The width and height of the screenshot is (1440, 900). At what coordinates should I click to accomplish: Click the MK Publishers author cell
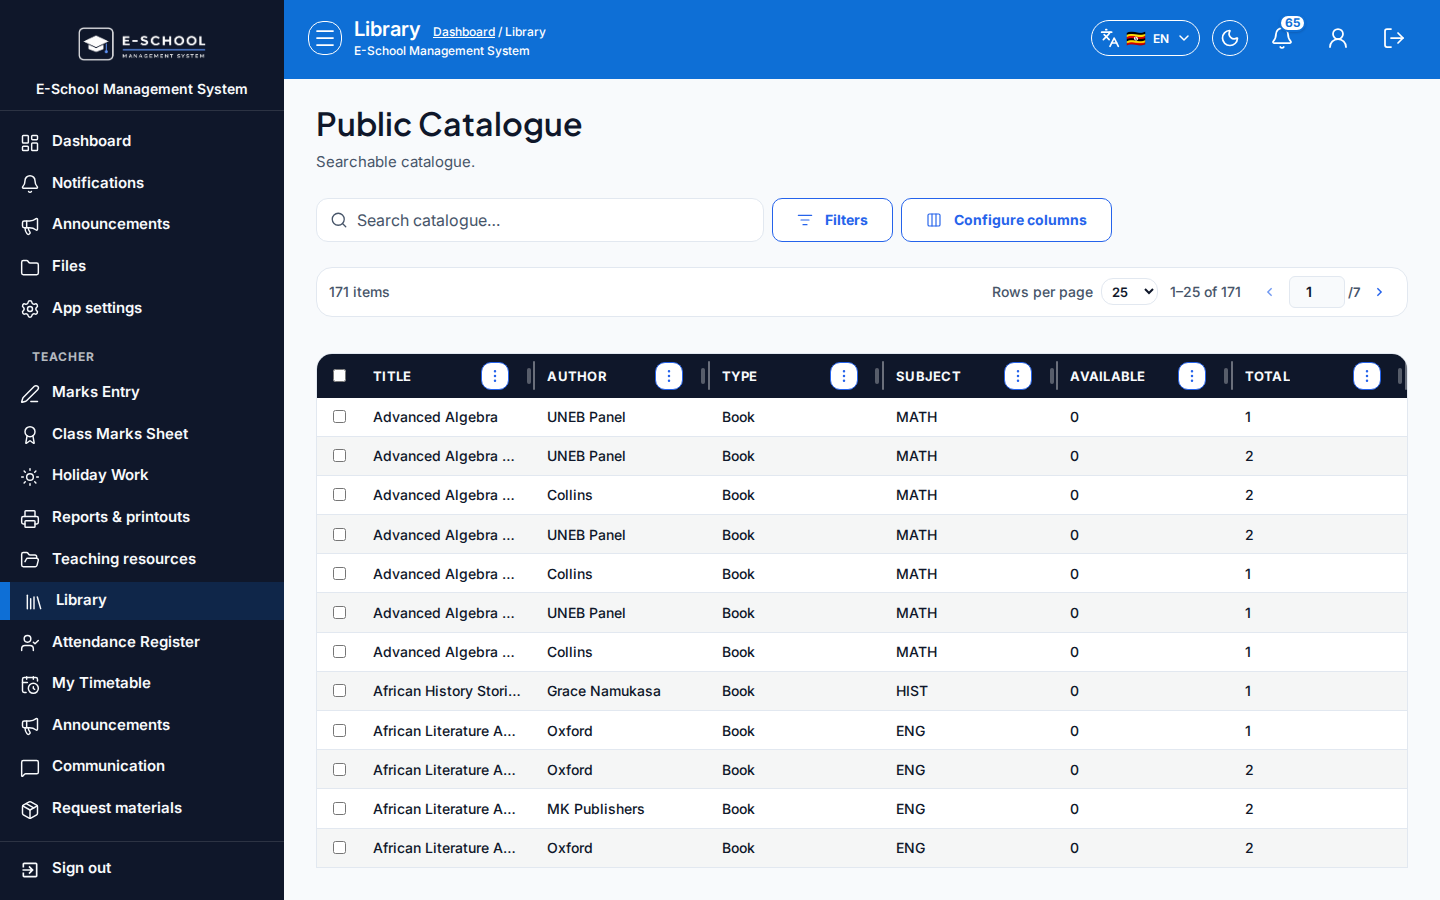click(x=596, y=809)
